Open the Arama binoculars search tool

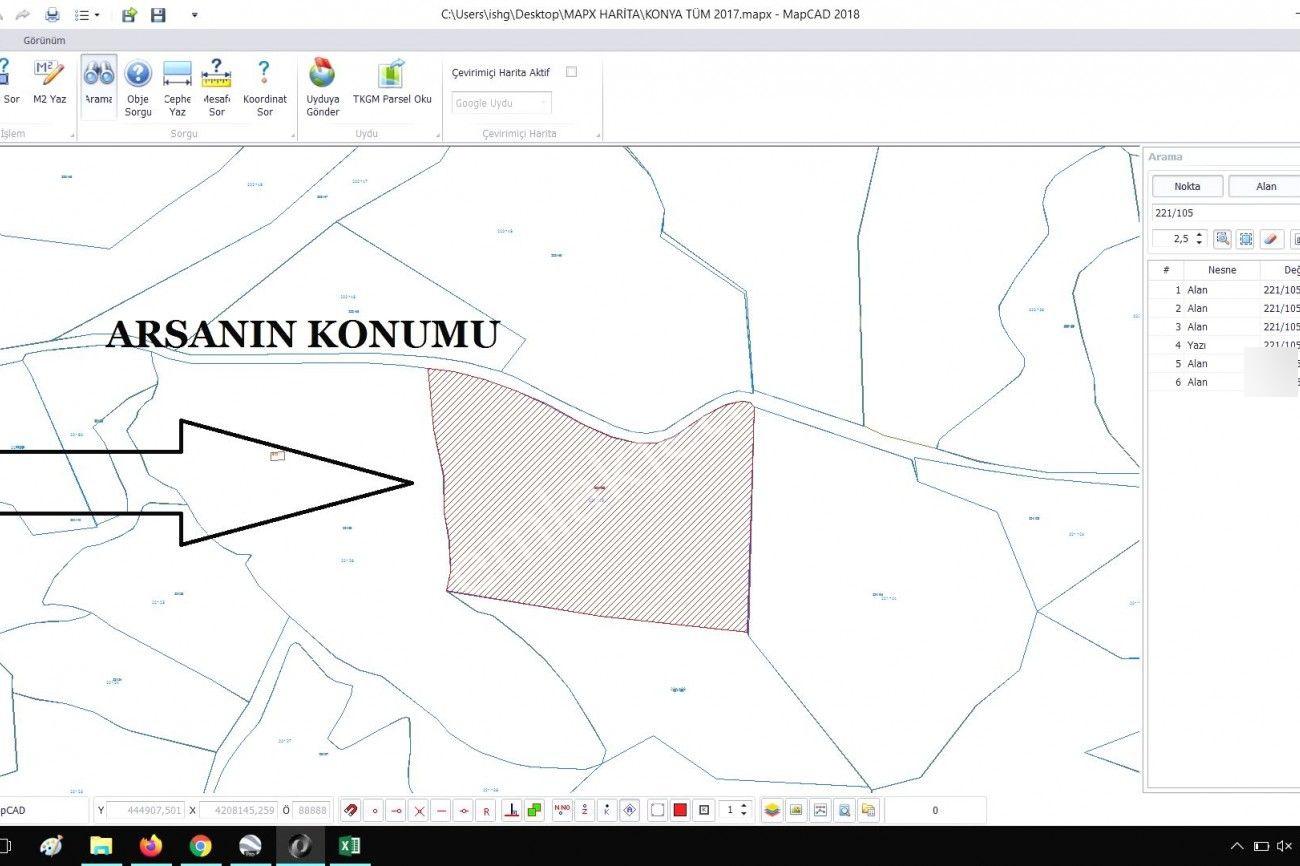99,86
